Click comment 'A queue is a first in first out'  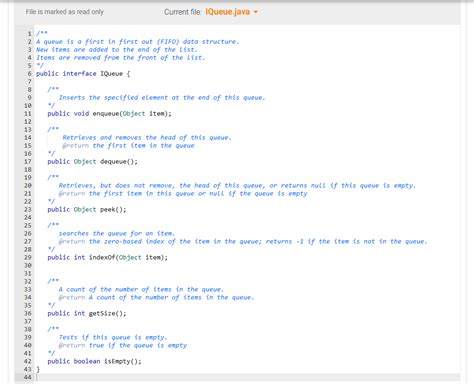(137, 42)
